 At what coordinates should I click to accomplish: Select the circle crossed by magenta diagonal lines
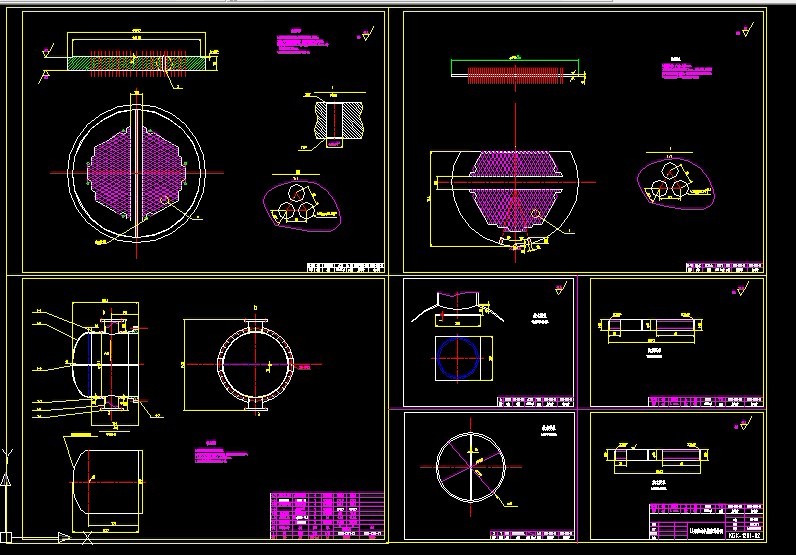tap(471, 467)
